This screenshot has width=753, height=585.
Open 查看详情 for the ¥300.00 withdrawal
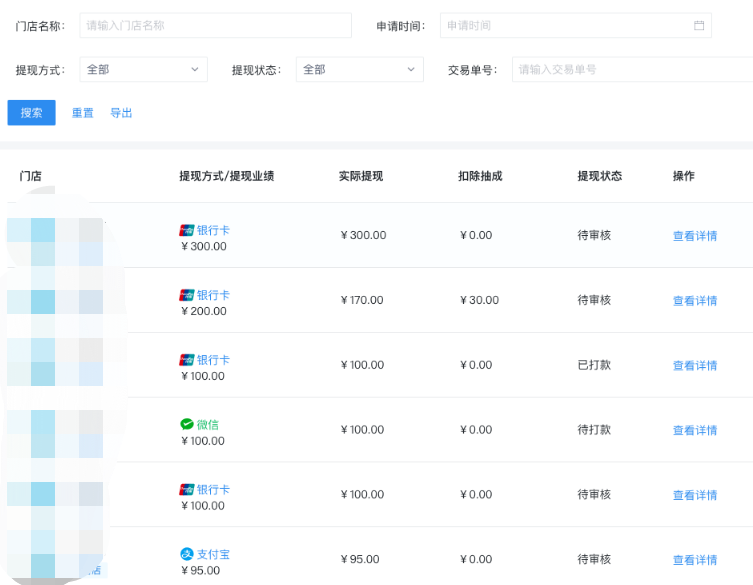(695, 236)
